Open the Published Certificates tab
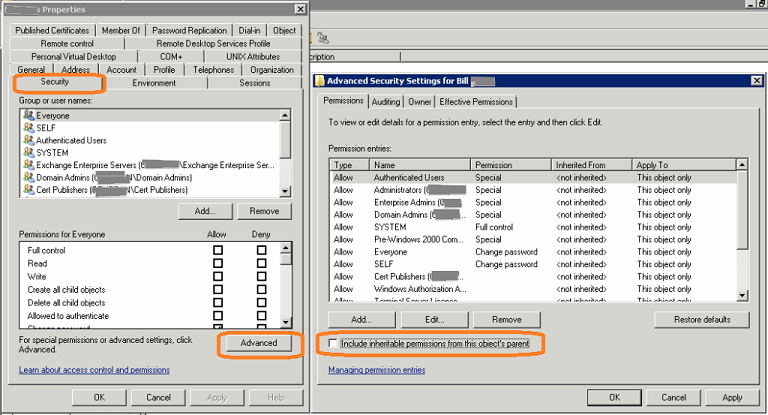Viewport: 768px width, 415px height. tap(52, 30)
